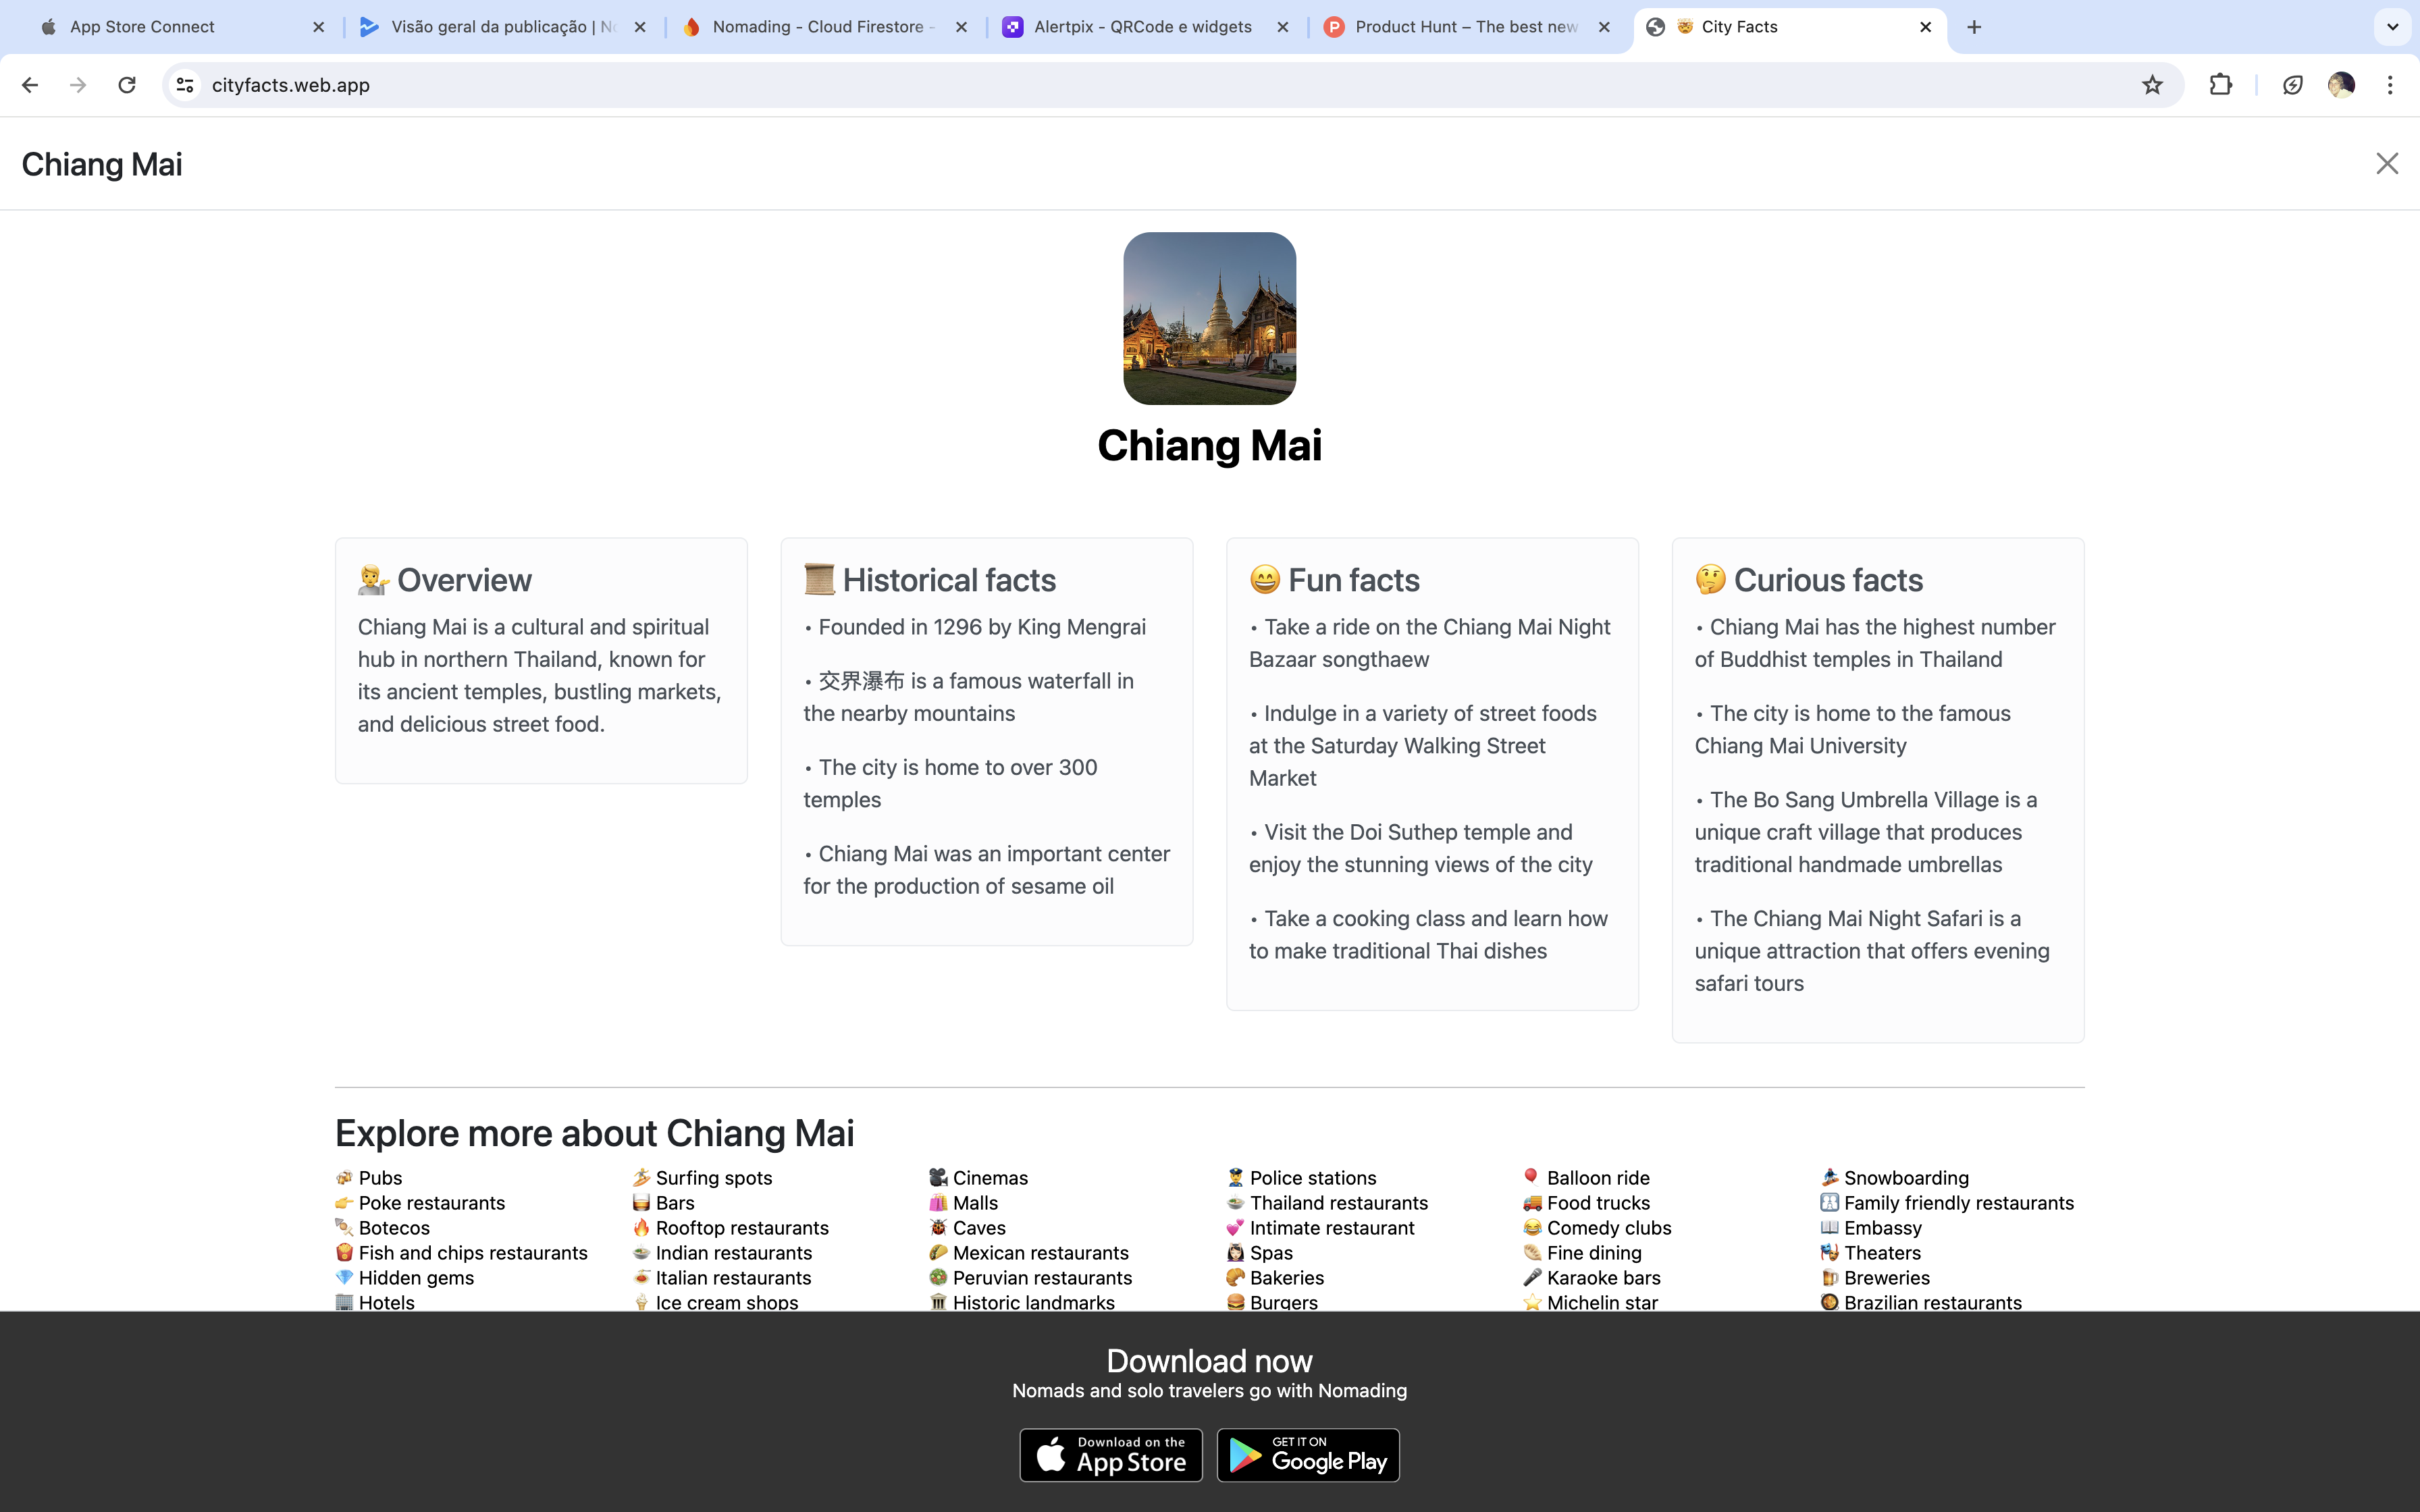Screen dimensions: 2420x1512
Task: Switch to the Product Hunt tab
Action: 1465,27
